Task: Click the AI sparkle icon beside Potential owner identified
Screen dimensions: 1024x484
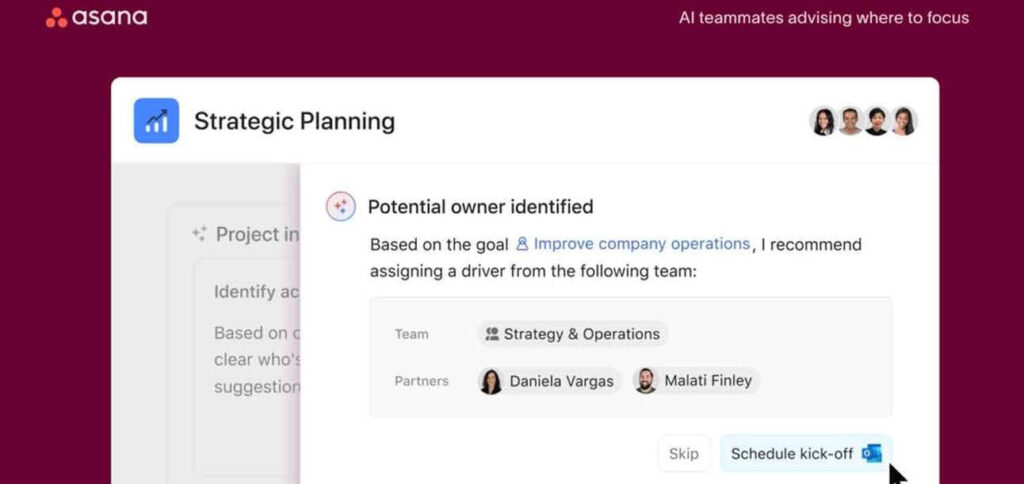Action: (x=341, y=207)
